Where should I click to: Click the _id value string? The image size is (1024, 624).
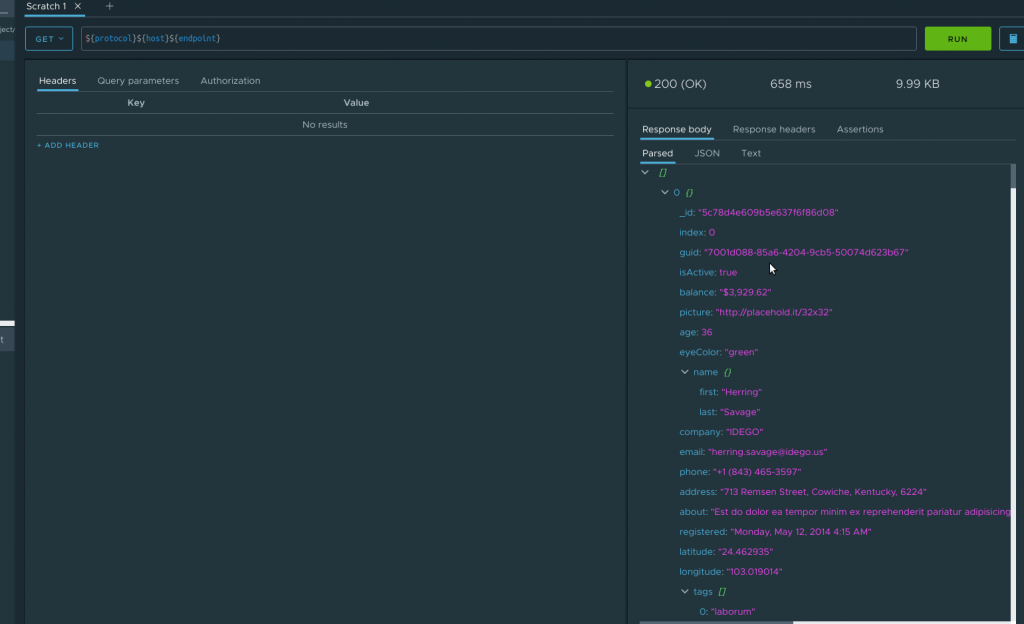768,212
